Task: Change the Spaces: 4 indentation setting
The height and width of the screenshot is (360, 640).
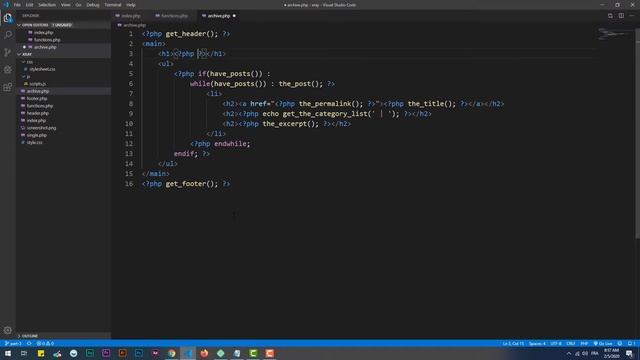Action: (x=537, y=344)
